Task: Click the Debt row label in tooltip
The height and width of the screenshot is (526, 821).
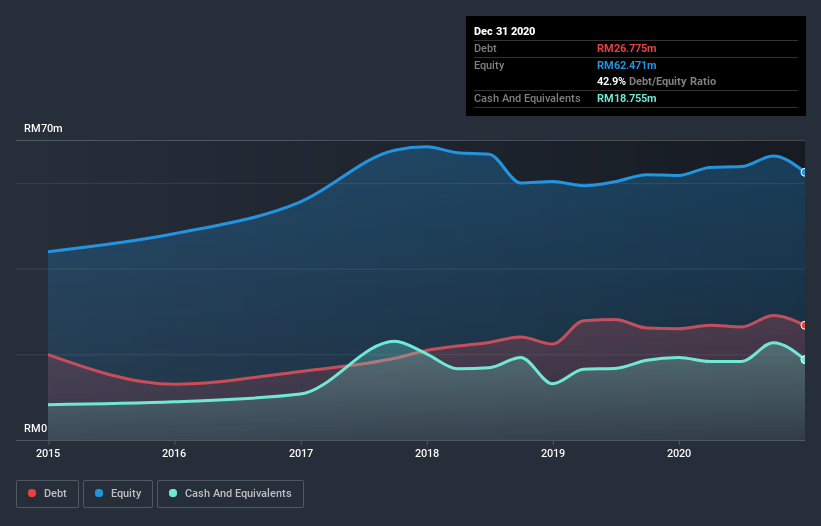Action: tap(485, 48)
